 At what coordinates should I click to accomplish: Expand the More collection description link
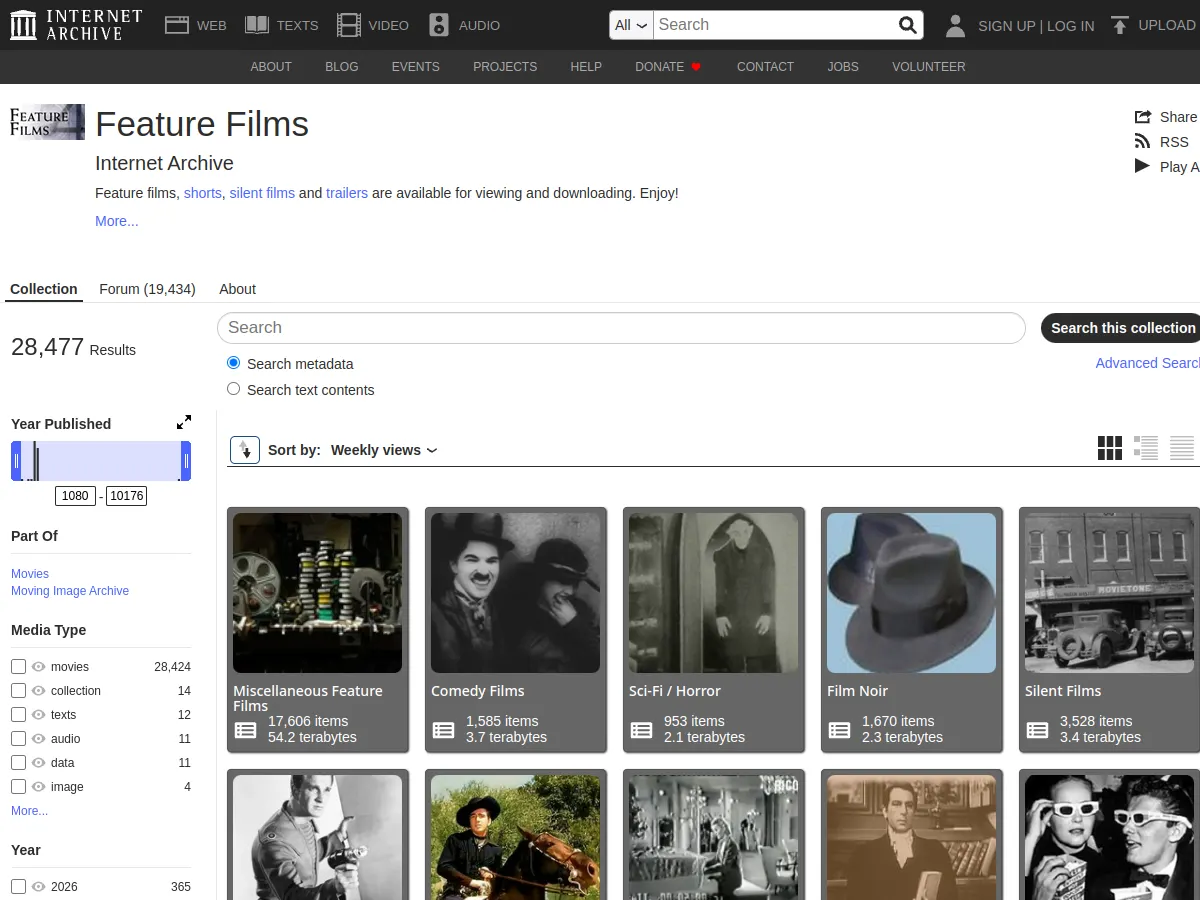pyautogui.click(x=117, y=221)
